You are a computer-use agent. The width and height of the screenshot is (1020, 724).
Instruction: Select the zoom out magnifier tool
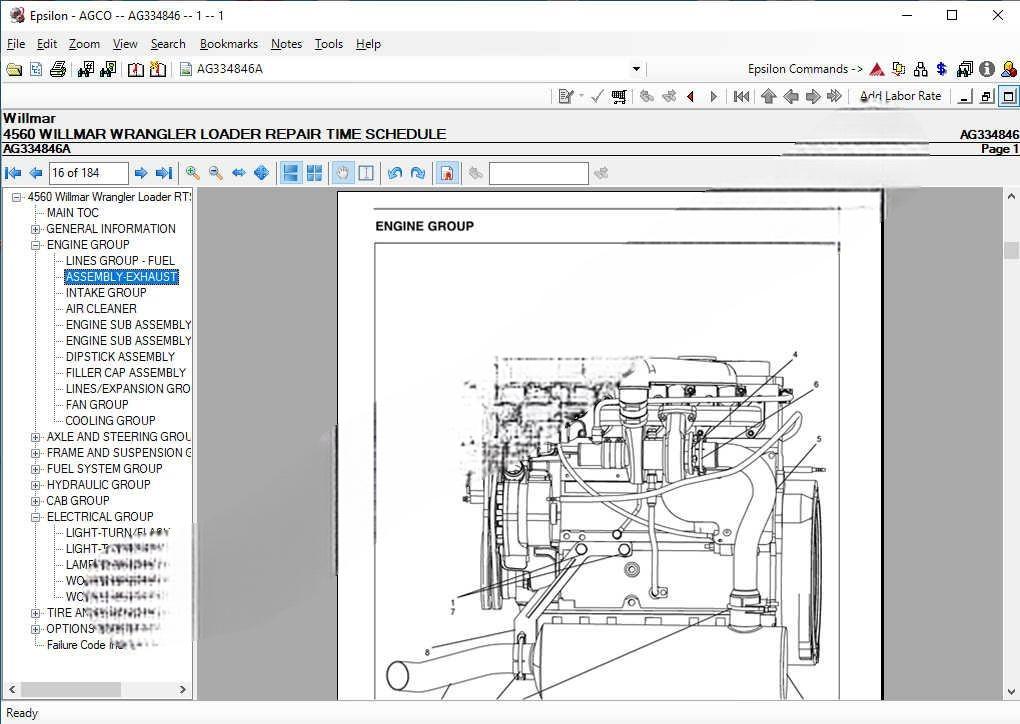[x=216, y=172]
